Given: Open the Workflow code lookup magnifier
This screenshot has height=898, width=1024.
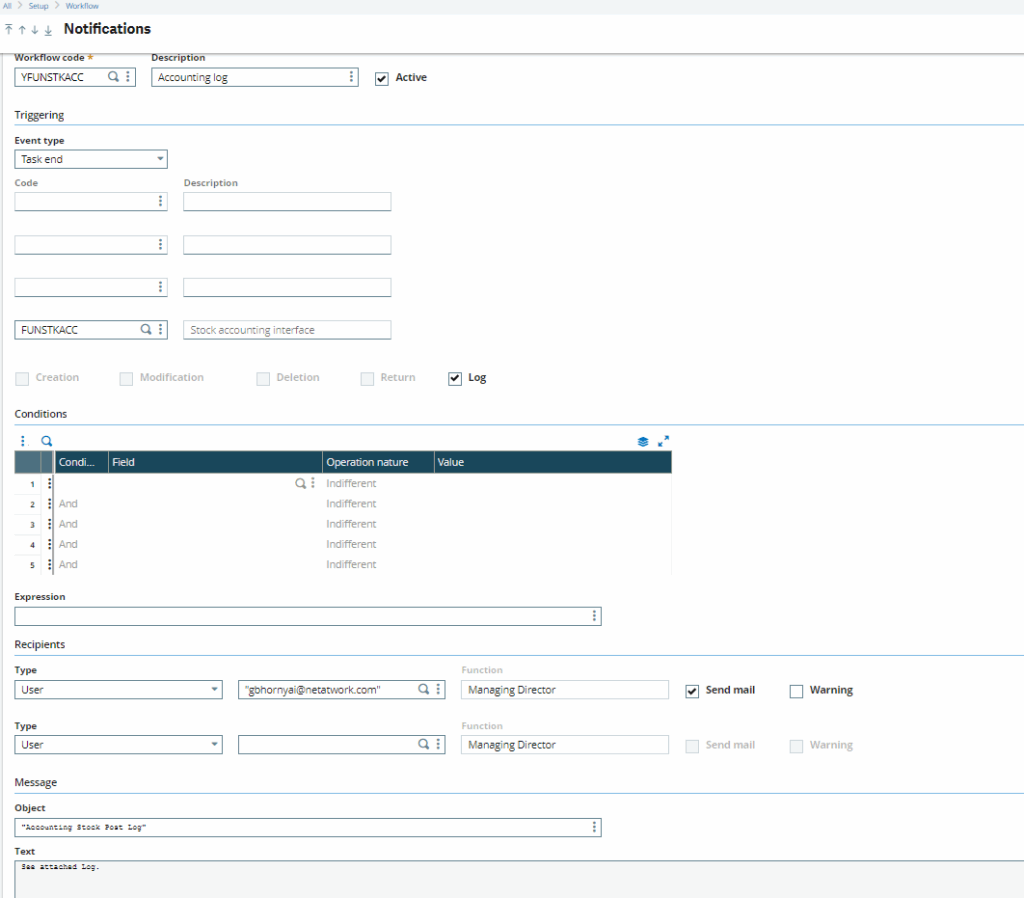Looking at the screenshot, I should (114, 76).
